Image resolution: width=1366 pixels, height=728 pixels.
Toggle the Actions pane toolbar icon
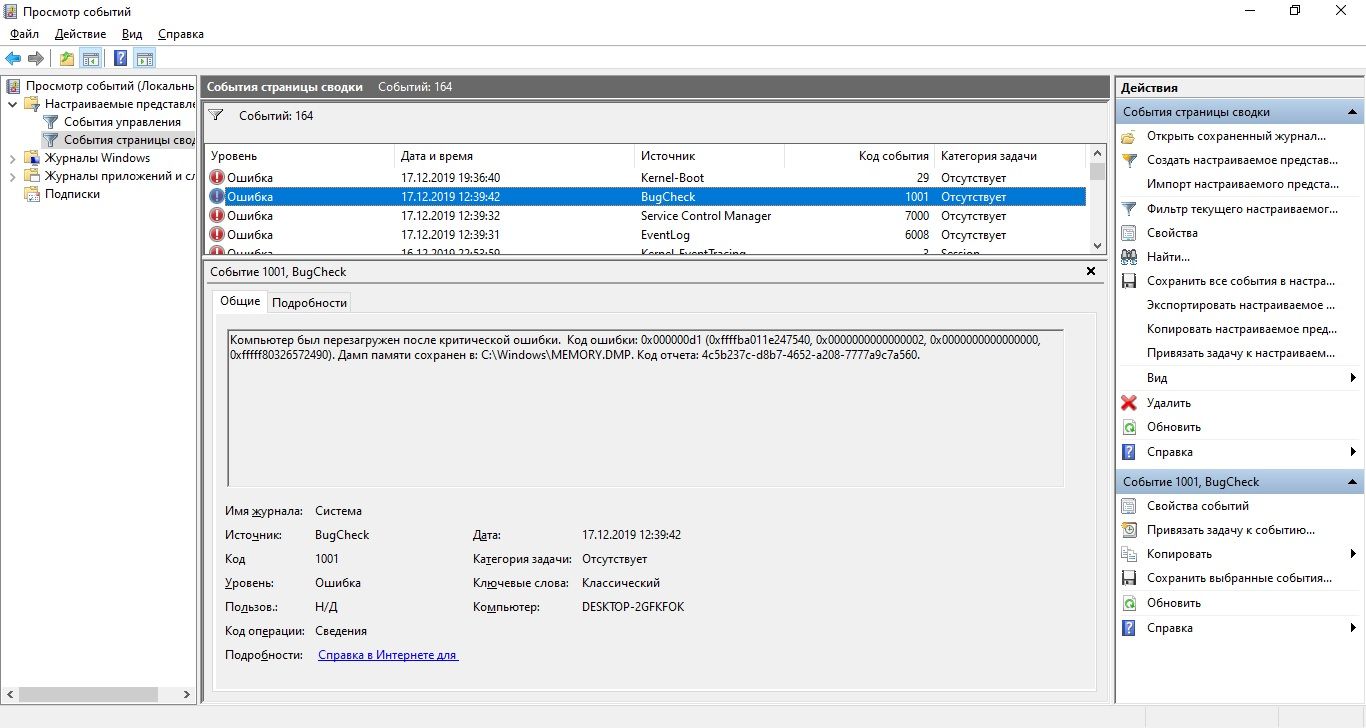click(x=145, y=59)
